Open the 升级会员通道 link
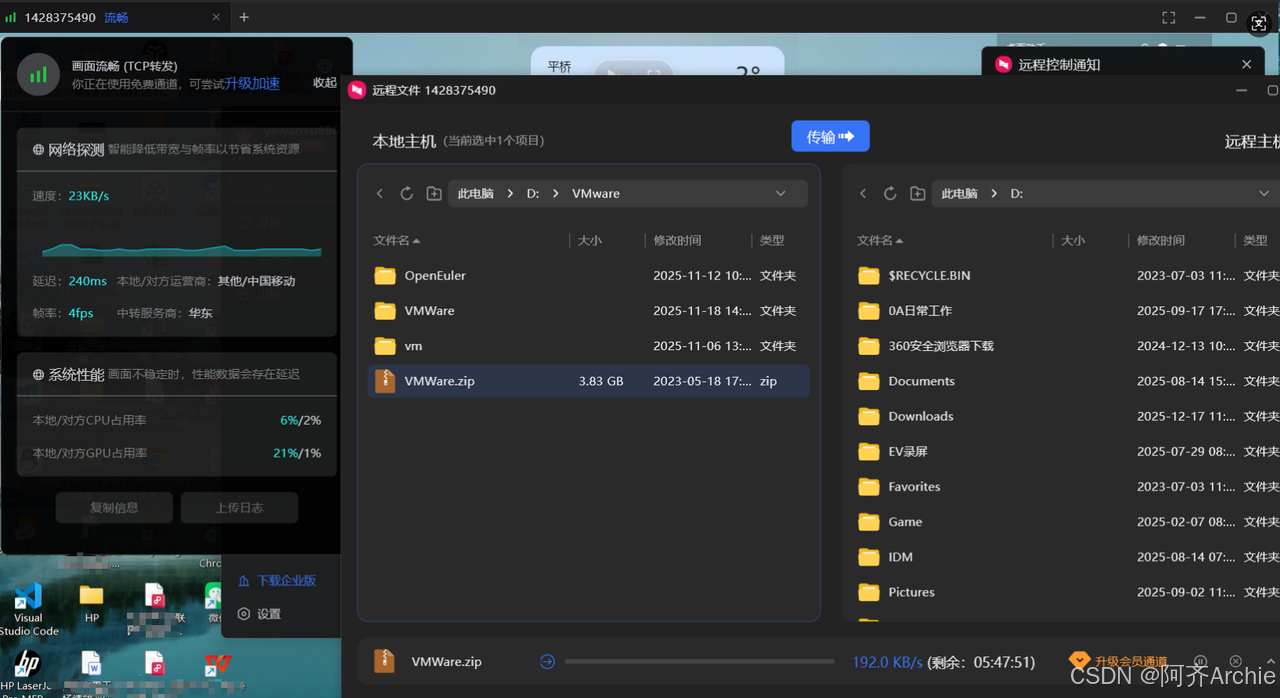Screen dimensions: 1280x698 pos(1130,662)
